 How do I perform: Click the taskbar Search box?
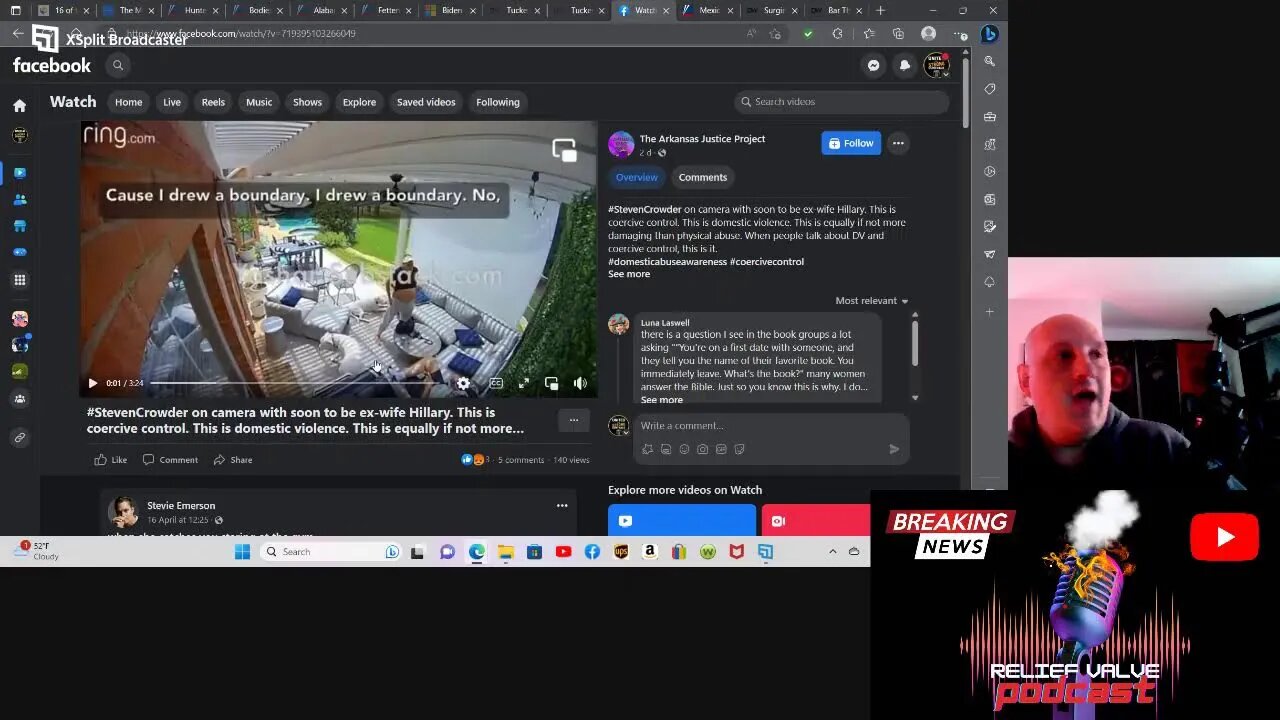(332, 552)
